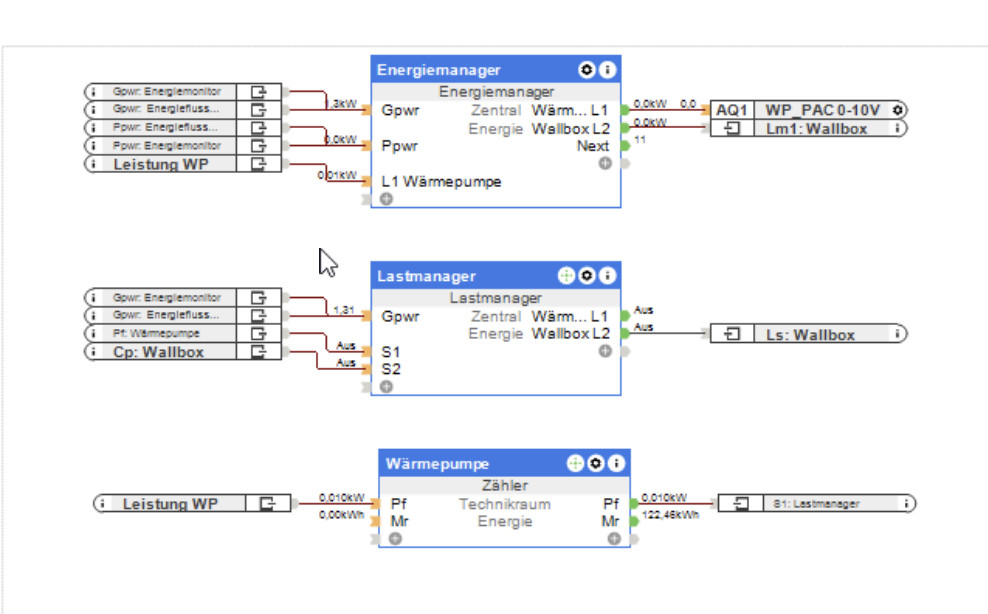Select the Ppwr: Energiefluss... connector label
Screen dimensions: 988x614
pos(165,127)
